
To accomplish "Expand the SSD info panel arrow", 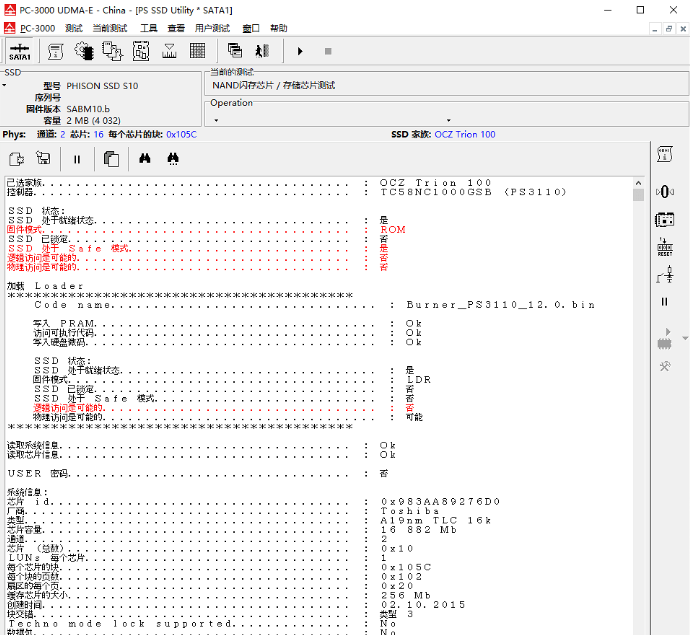I will (4, 85).
